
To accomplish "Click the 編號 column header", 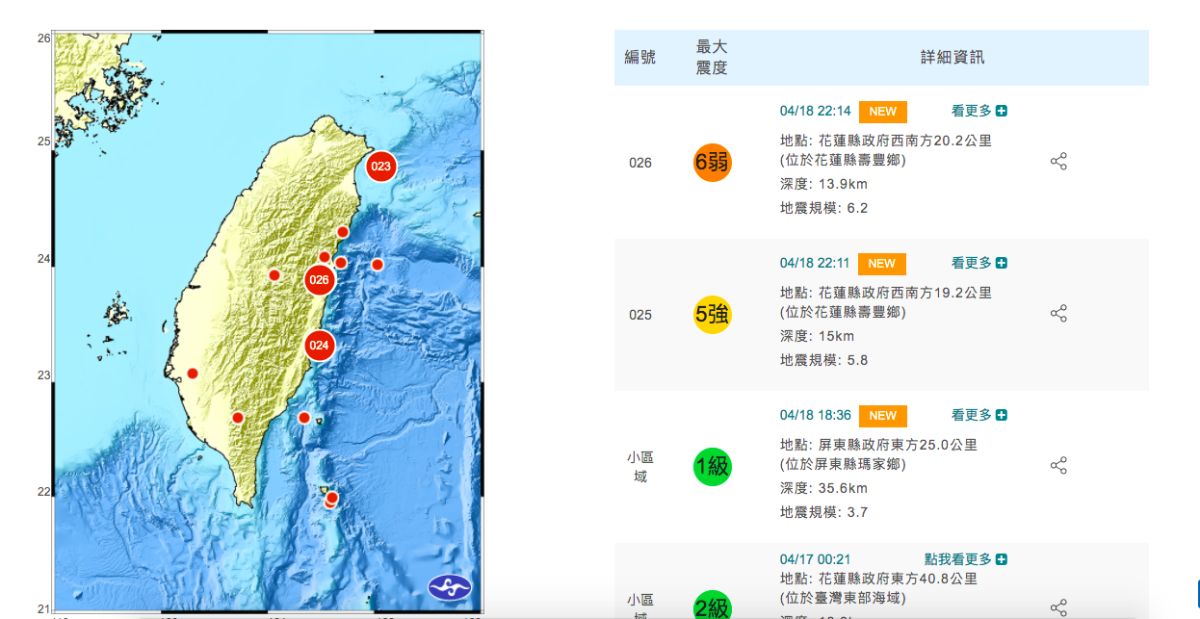I will [640, 57].
